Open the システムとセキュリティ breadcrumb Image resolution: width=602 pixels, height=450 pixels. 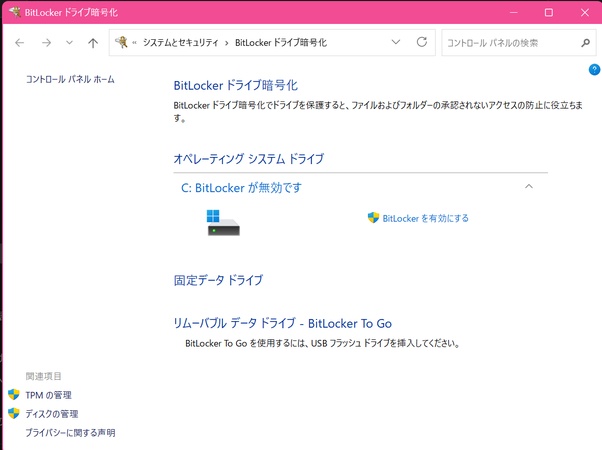[x=180, y=43]
